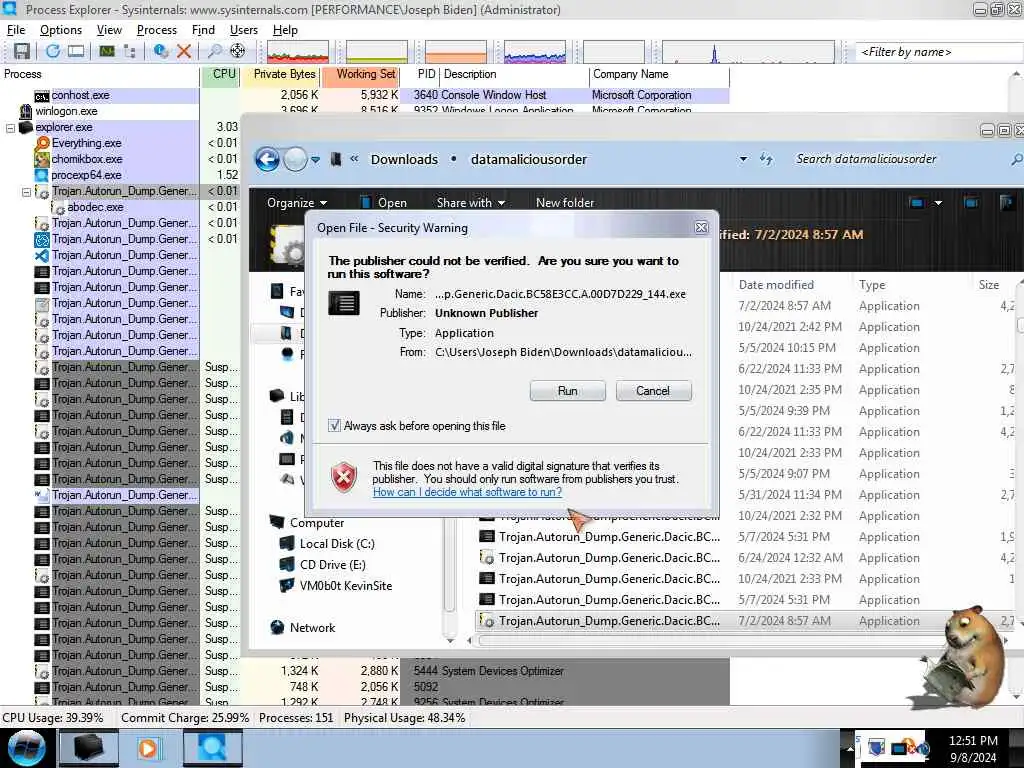The width and height of the screenshot is (1024, 768).
Task: Open 'How can I decide what software to run?' link
Action: (x=467, y=492)
